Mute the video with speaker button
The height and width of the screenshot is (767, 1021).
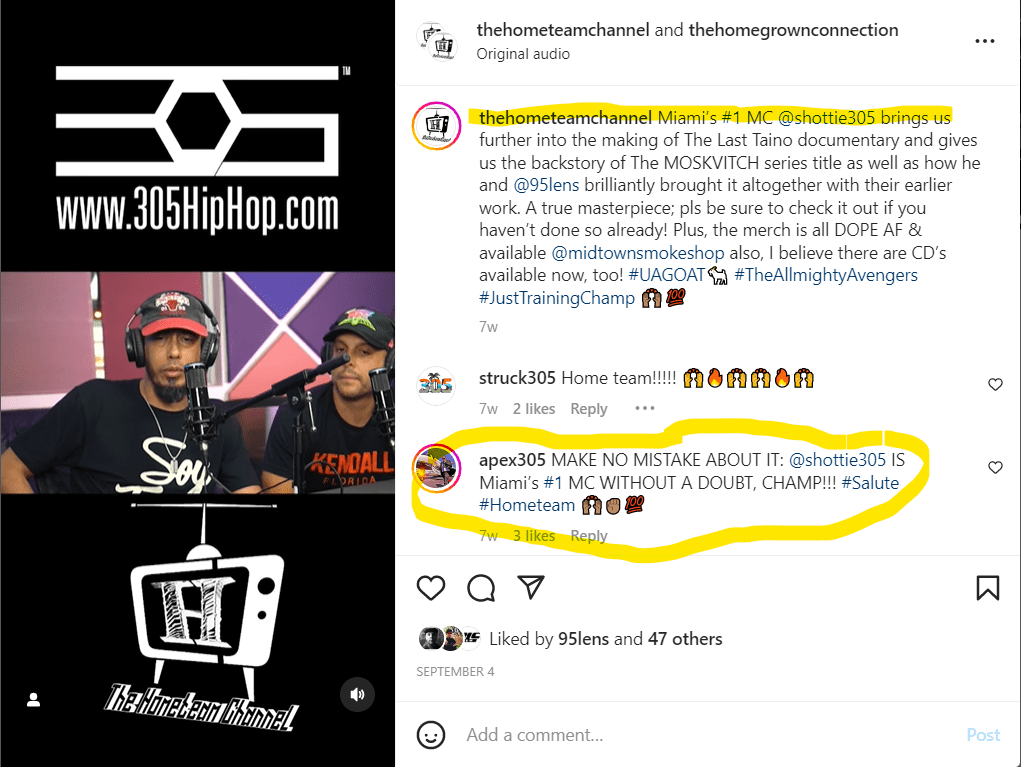[x=357, y=695]
